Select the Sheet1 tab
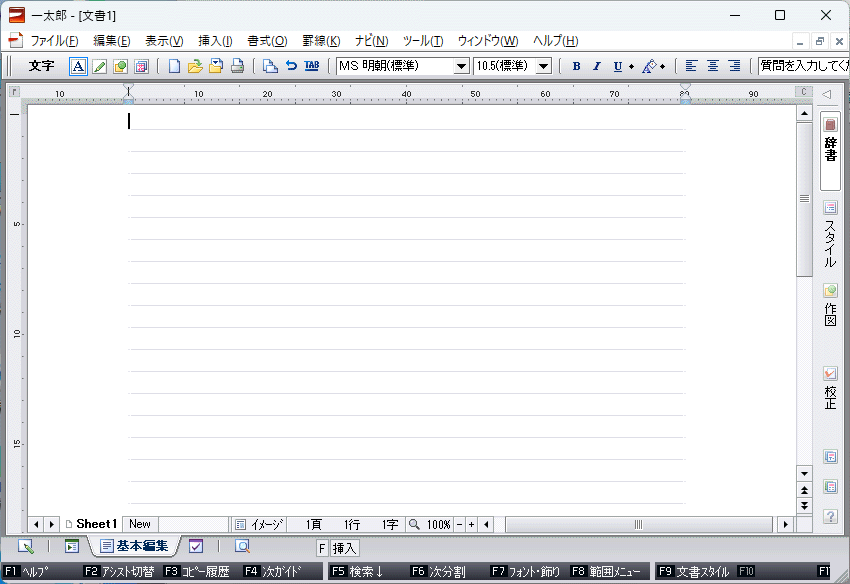Image resolution: width=850 pixels, height=584 pixels. click(x=91, y=524)
